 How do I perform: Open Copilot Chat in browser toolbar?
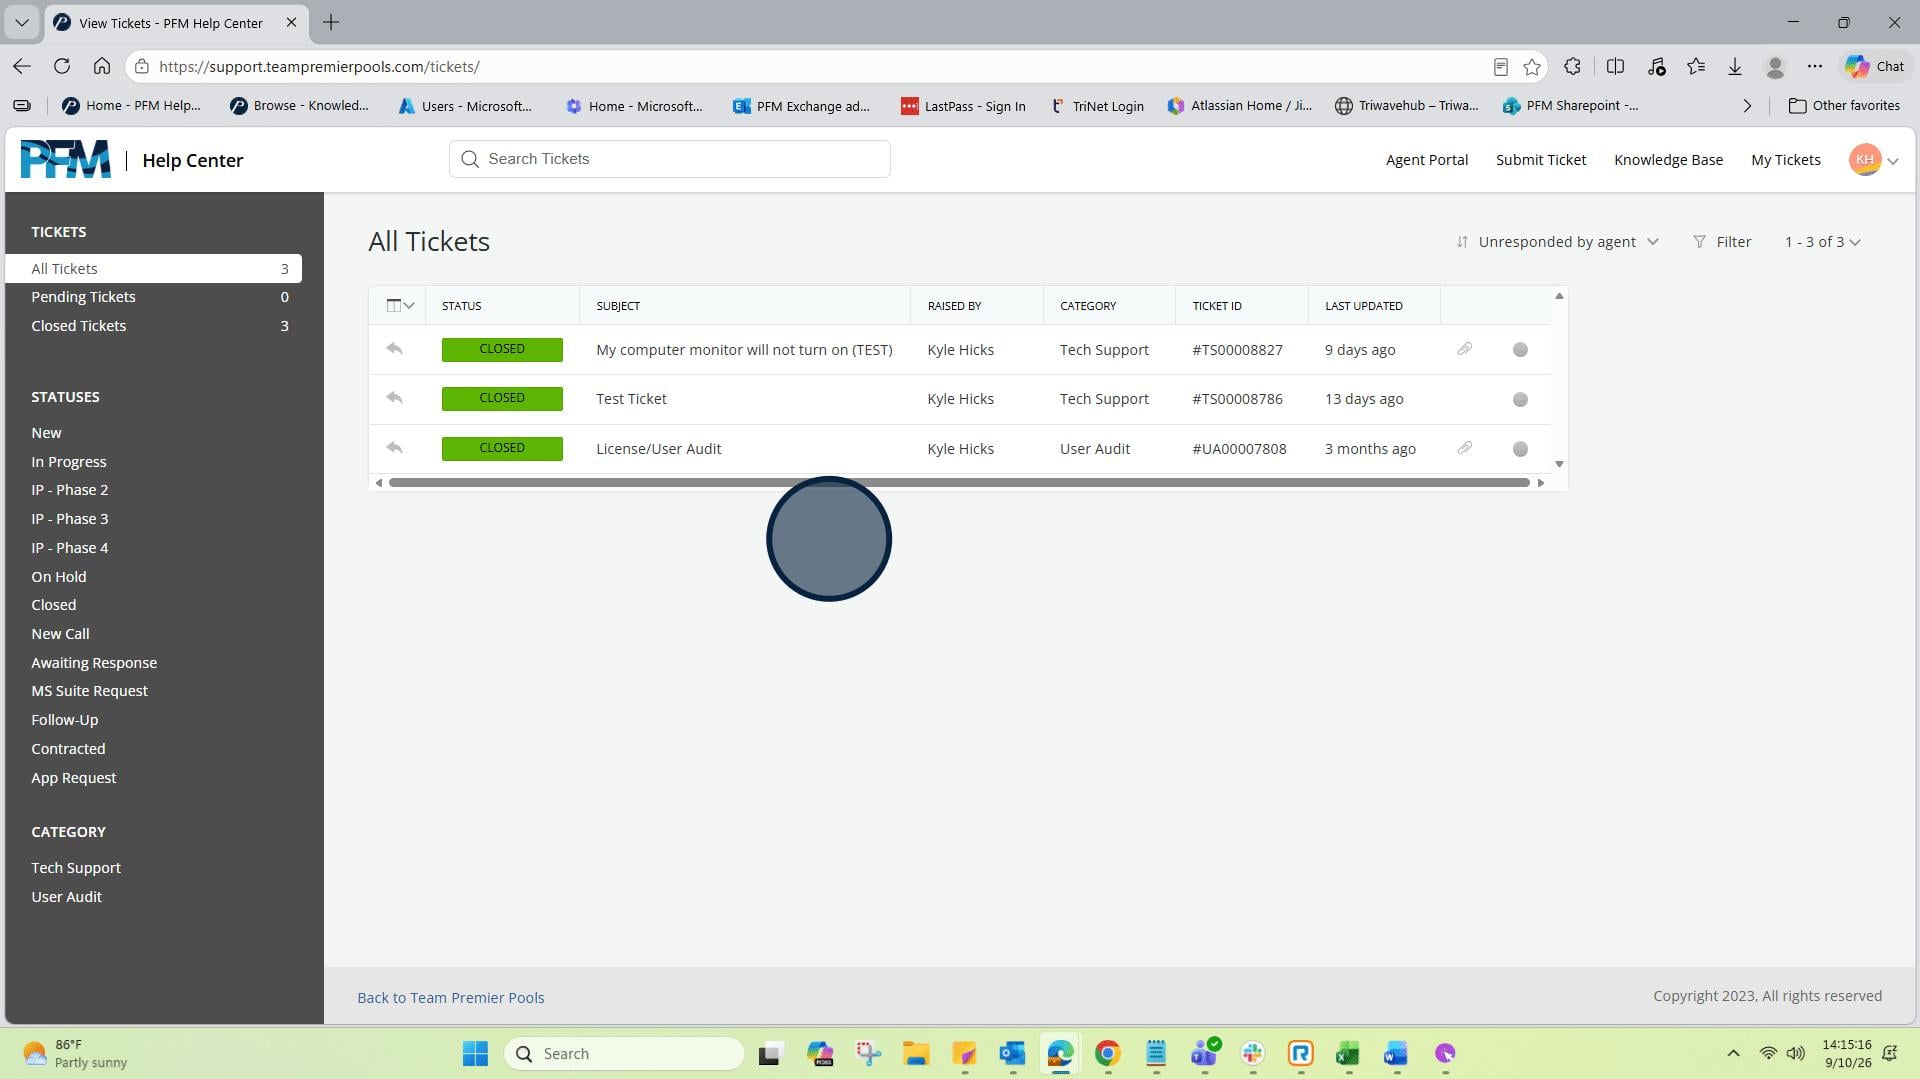point(1875,67)
